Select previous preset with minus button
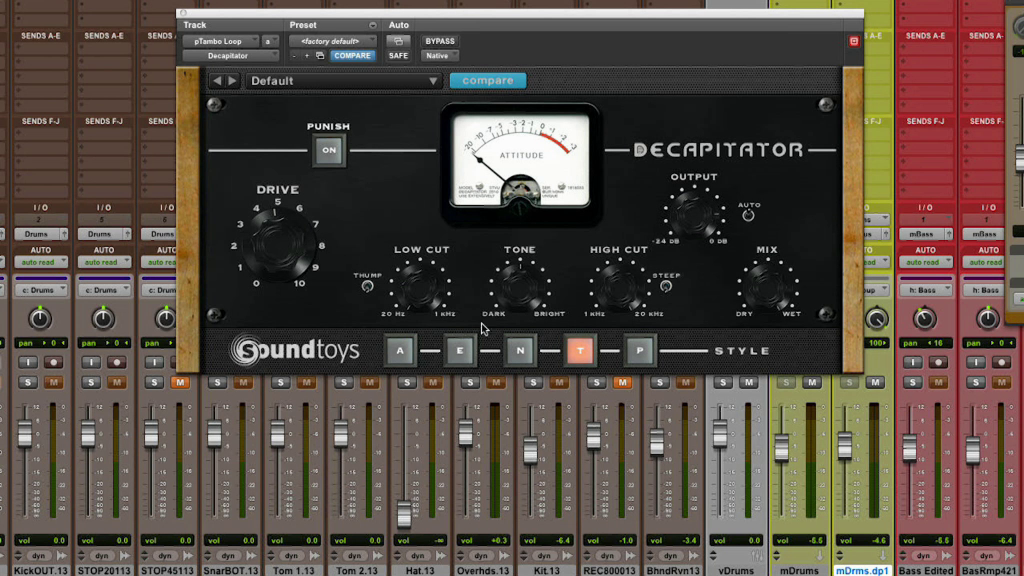Screen dimensions: 1024x576 (294, 56)
